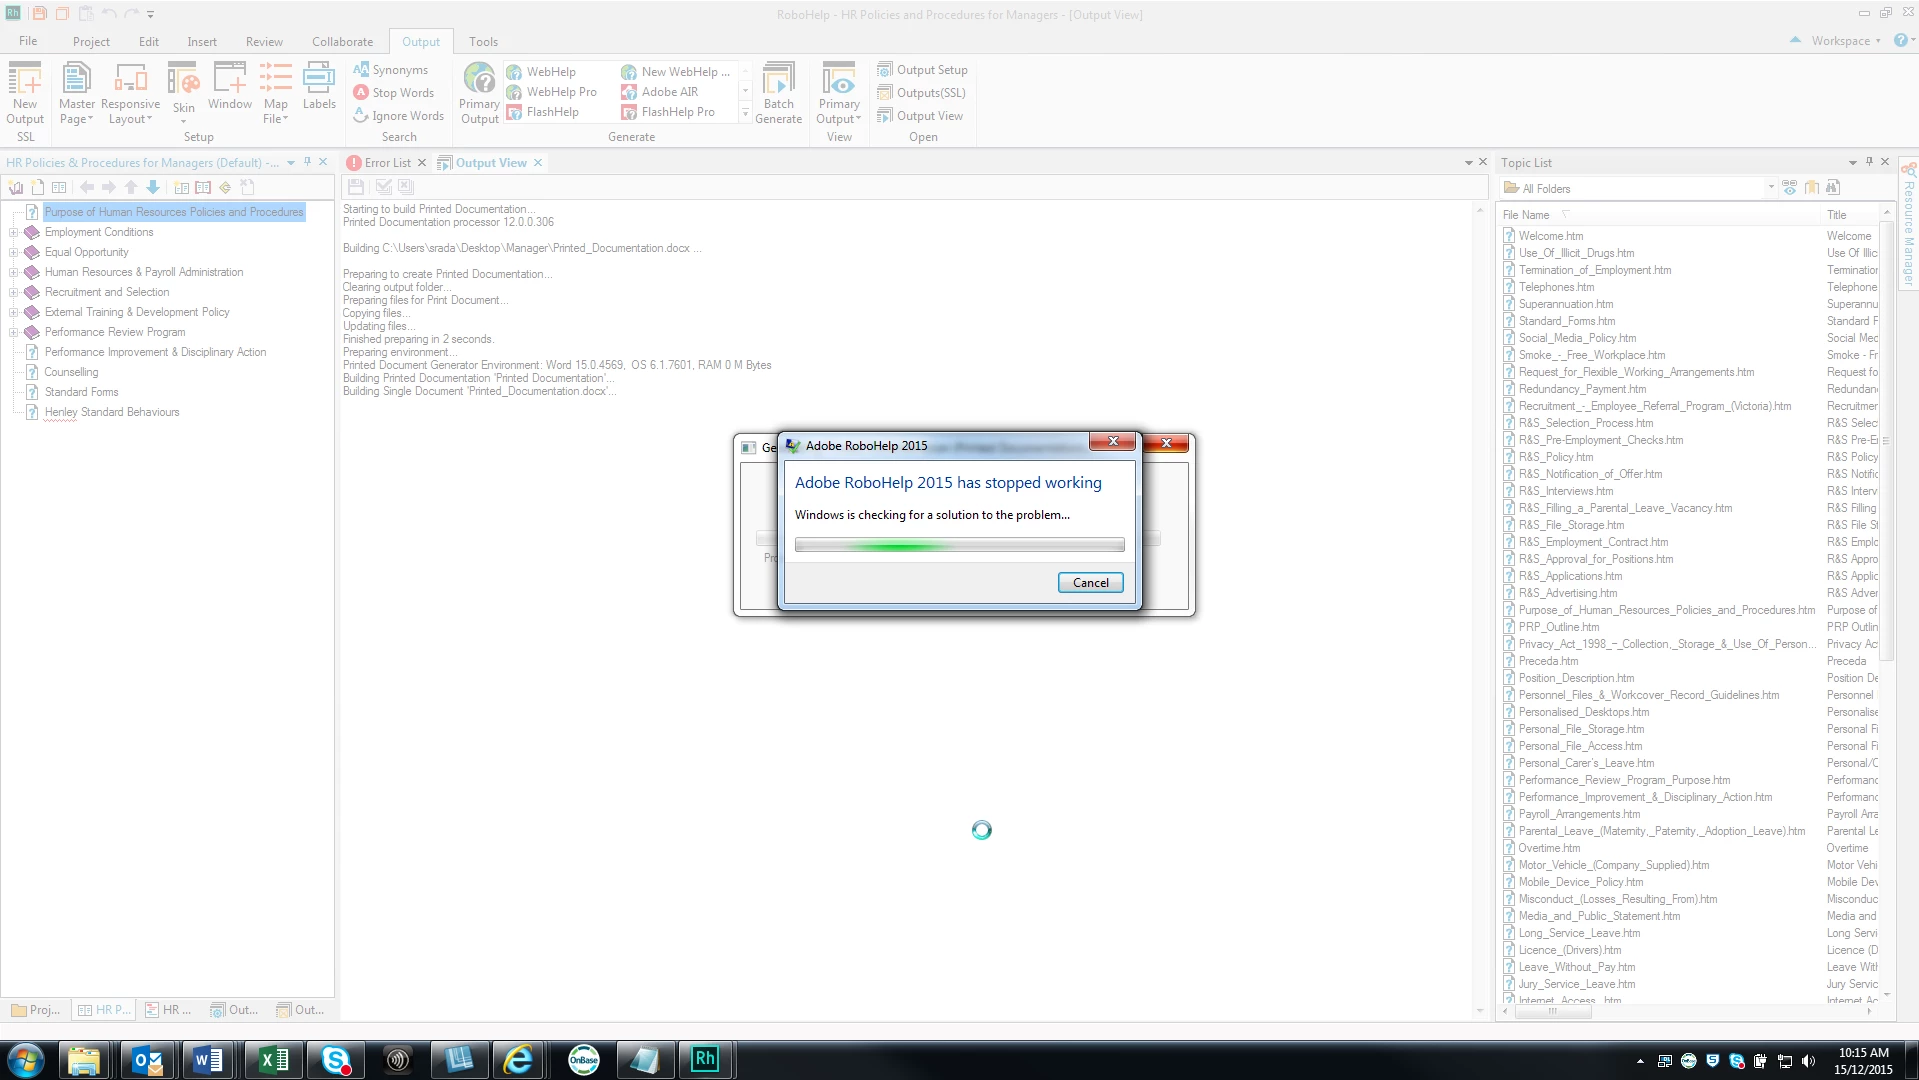The image size is (1919, 1080).
Task: Open Primary Output view dropdown
Action: pyautogui.click(x=838, y=93)
